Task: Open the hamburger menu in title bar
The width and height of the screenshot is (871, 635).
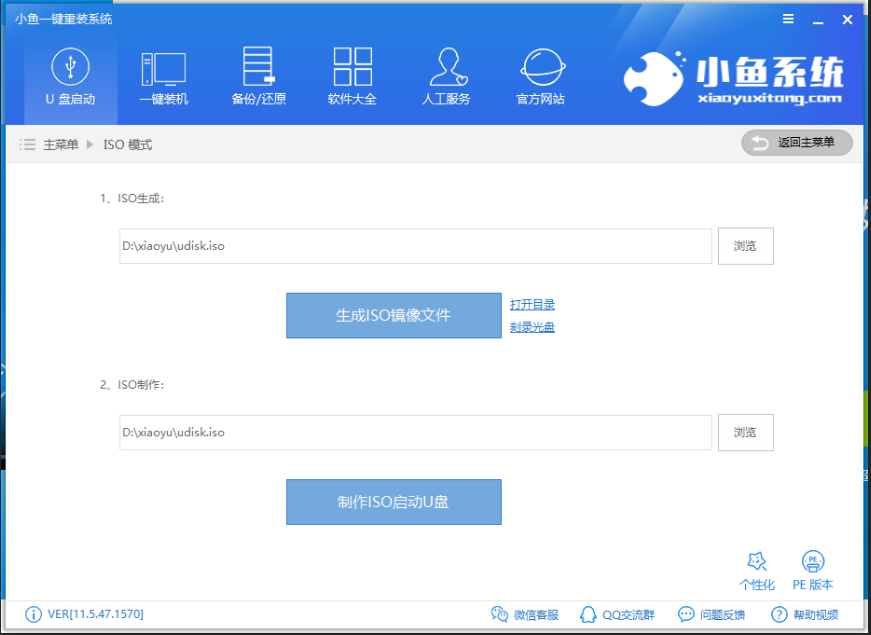Action: pyautogui.click(x=788, y=19)
